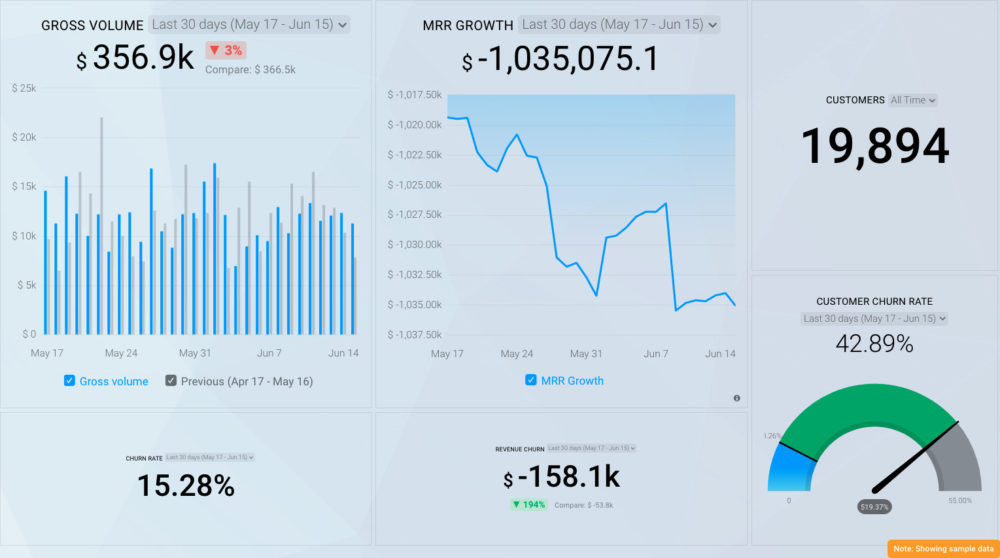
Task: Uncheck the Gross volume legend checkbox
Action: (x=69, y=381)
